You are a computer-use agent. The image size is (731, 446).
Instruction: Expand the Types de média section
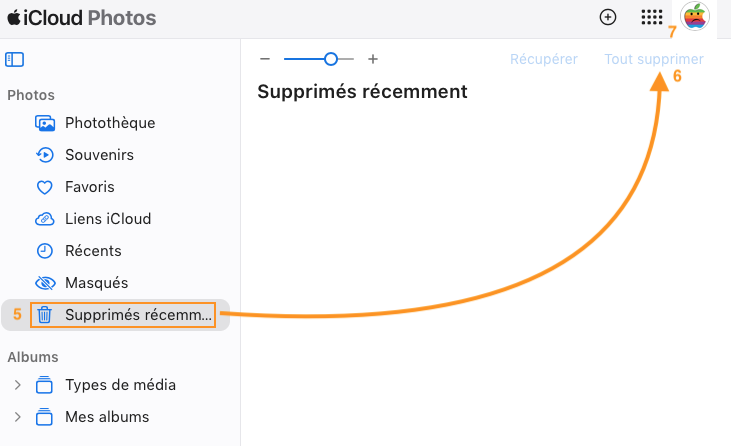coord(16,385)
